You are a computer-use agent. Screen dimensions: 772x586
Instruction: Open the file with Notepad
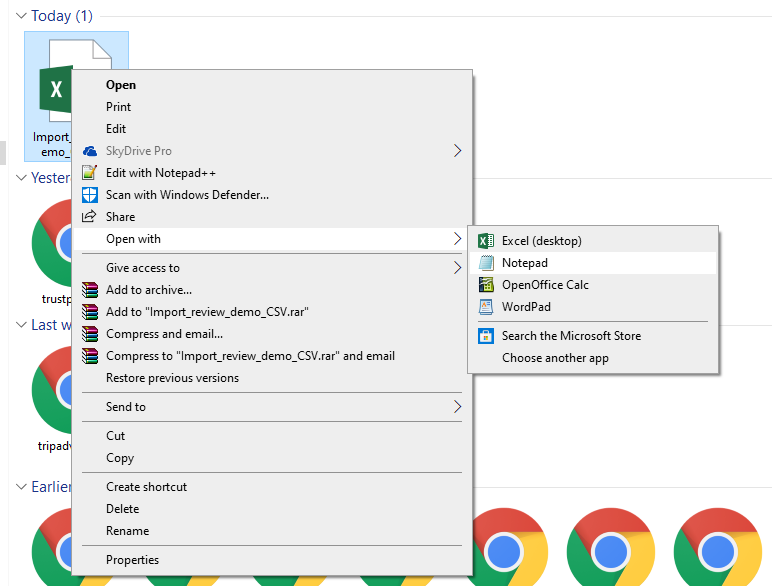click(x=593, y=263)
